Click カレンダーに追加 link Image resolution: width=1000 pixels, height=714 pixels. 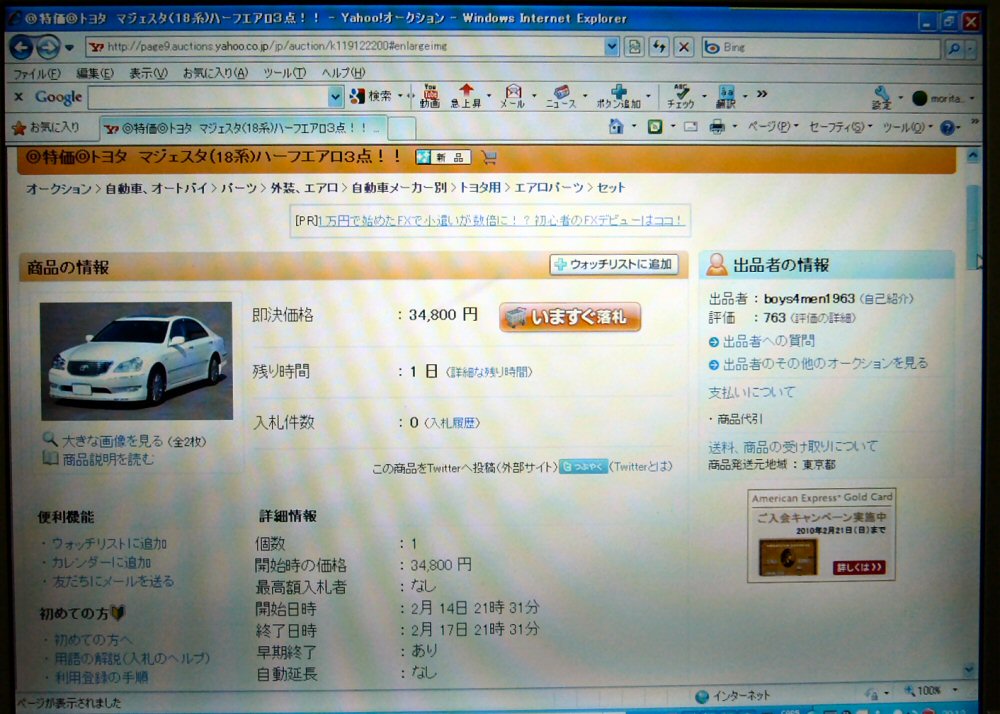pos(101,562)
